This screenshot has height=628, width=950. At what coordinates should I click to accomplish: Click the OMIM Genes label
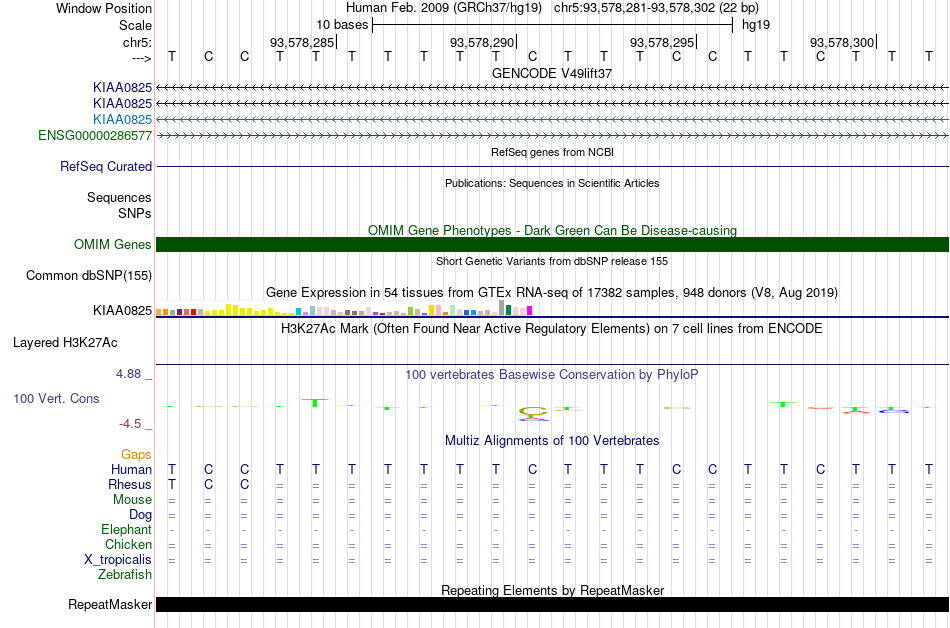click(x=113, y=244)
